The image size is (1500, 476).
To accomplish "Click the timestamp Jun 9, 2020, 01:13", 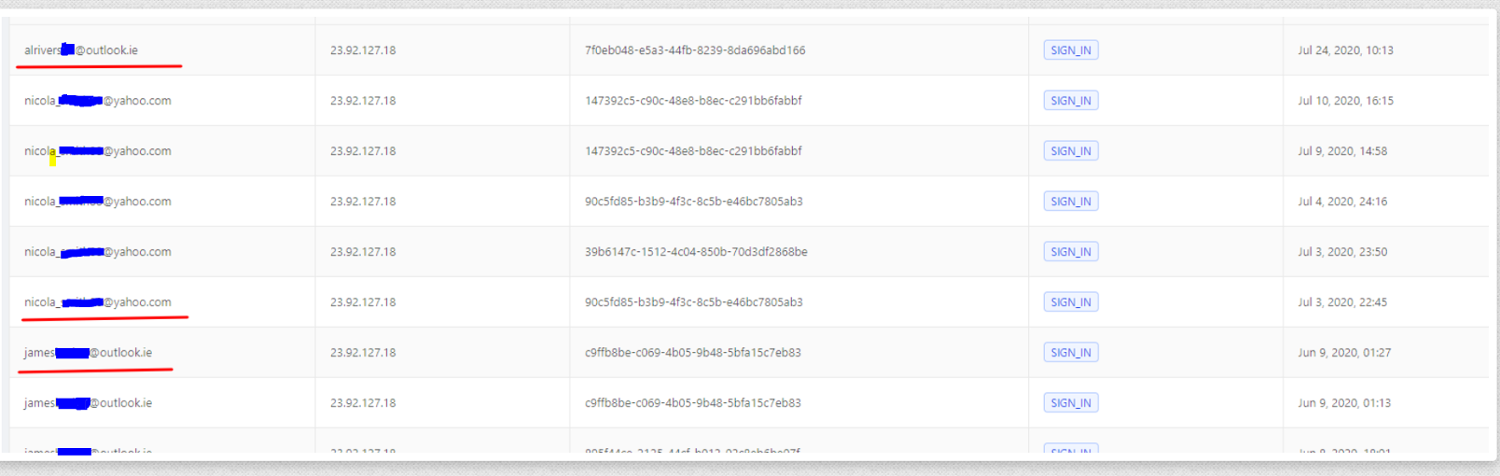I will click(x=1344, y=403).
